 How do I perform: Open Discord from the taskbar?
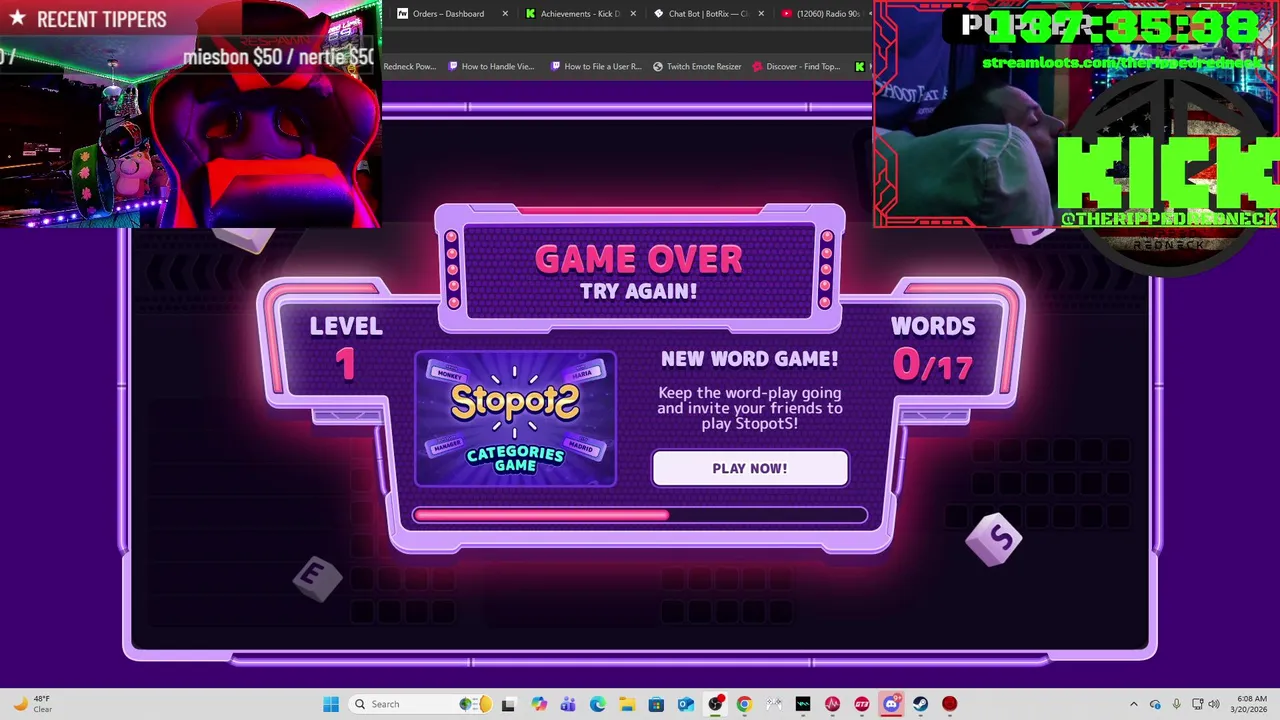(x=891, y=704)
